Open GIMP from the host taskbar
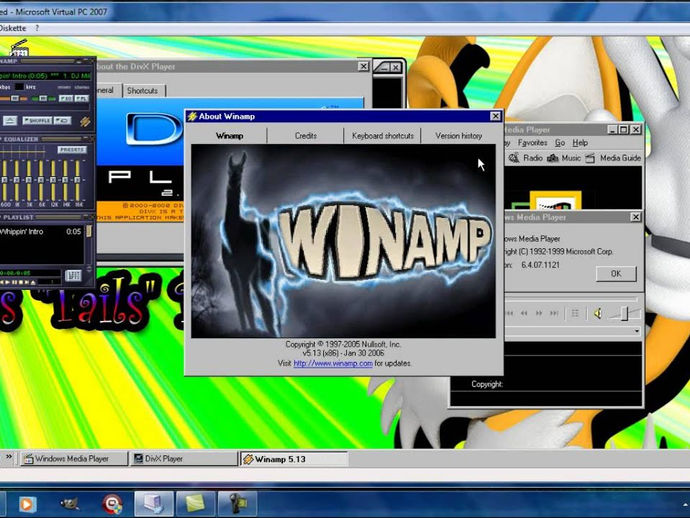This screenshot has height=518, width=690. click(70, 504)
